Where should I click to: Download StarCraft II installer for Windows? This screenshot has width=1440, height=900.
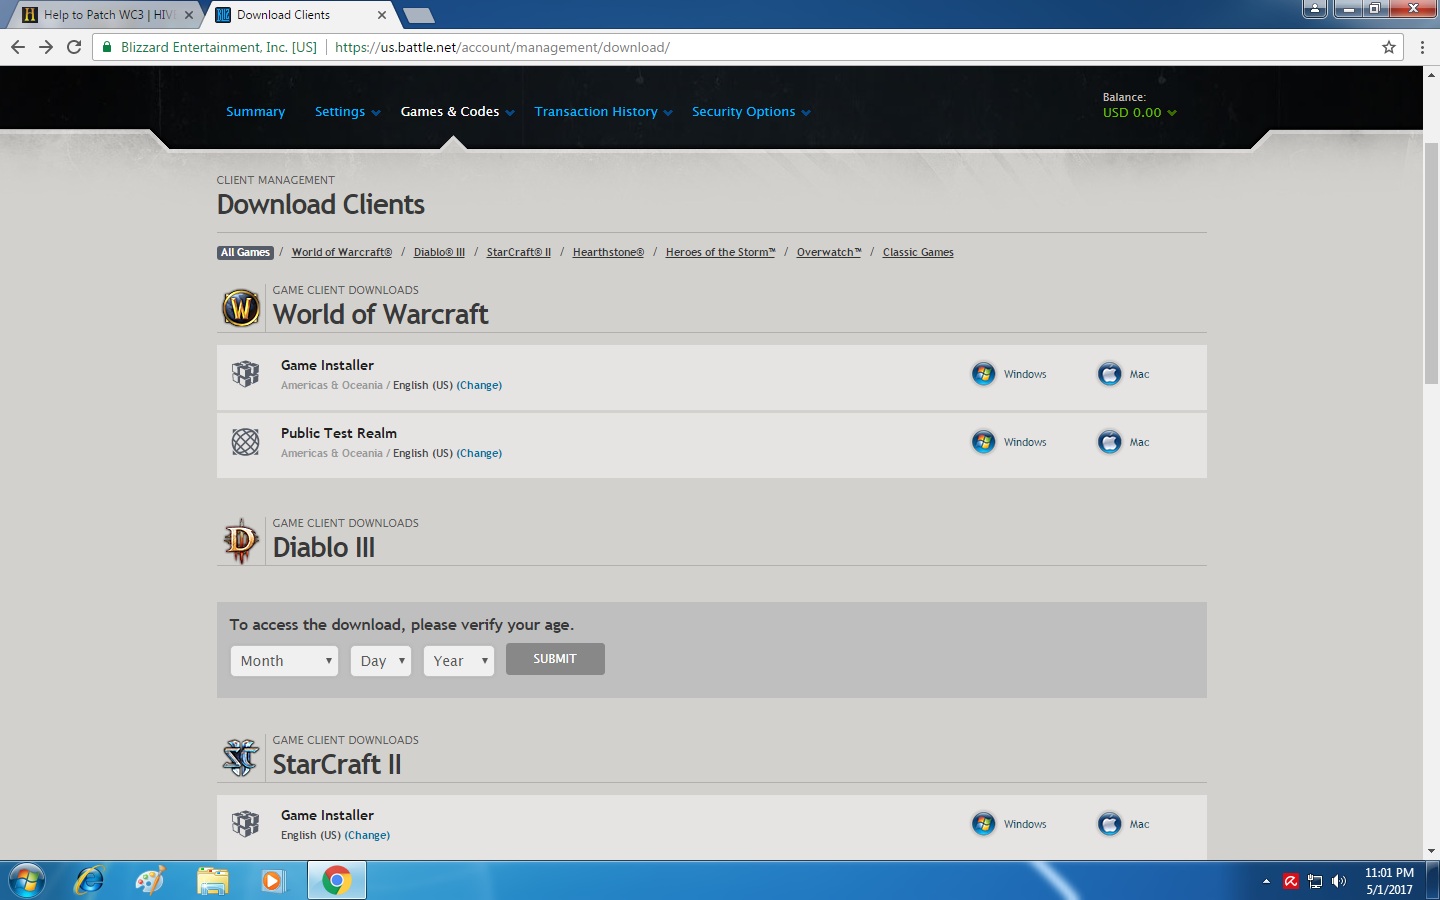[x=1009, y=824]
